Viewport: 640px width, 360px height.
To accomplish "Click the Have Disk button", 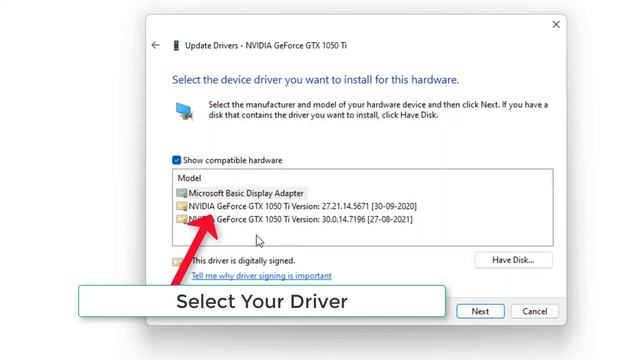I will coord(513,260).
